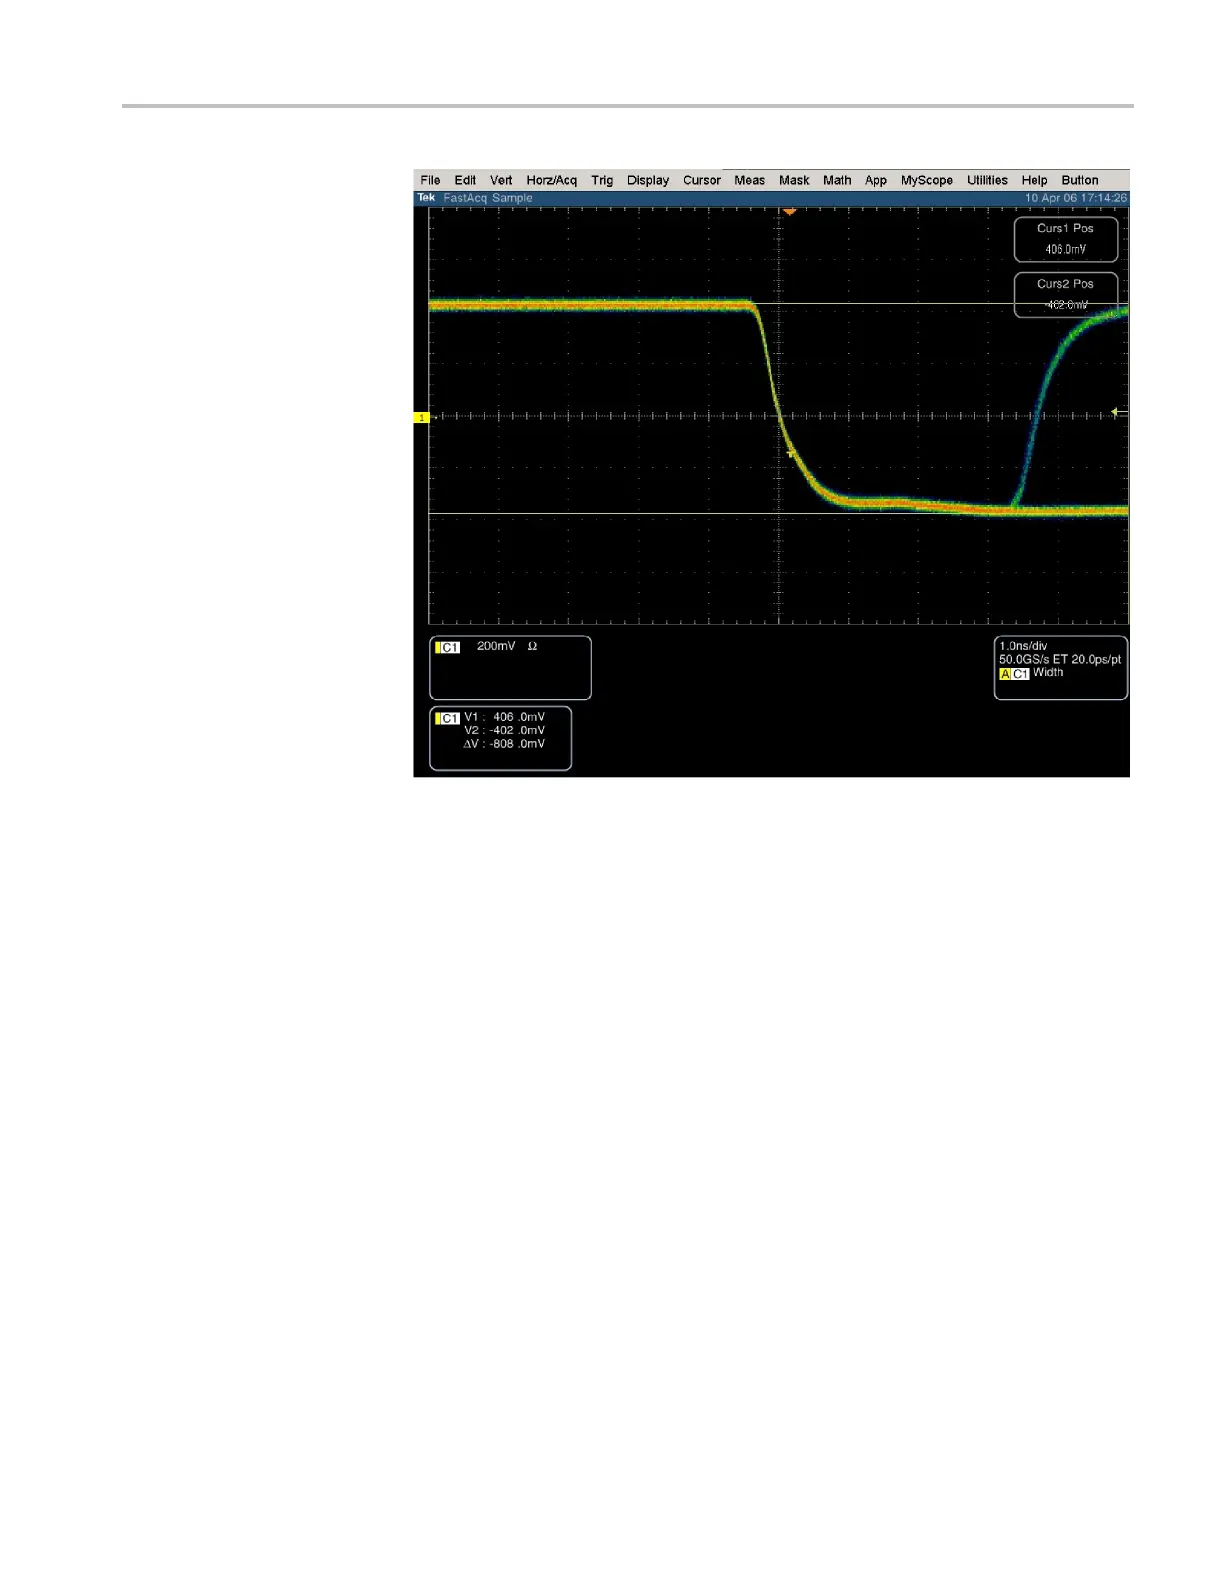Open the App menu
1224x1584 pixels.
point(876,181)
